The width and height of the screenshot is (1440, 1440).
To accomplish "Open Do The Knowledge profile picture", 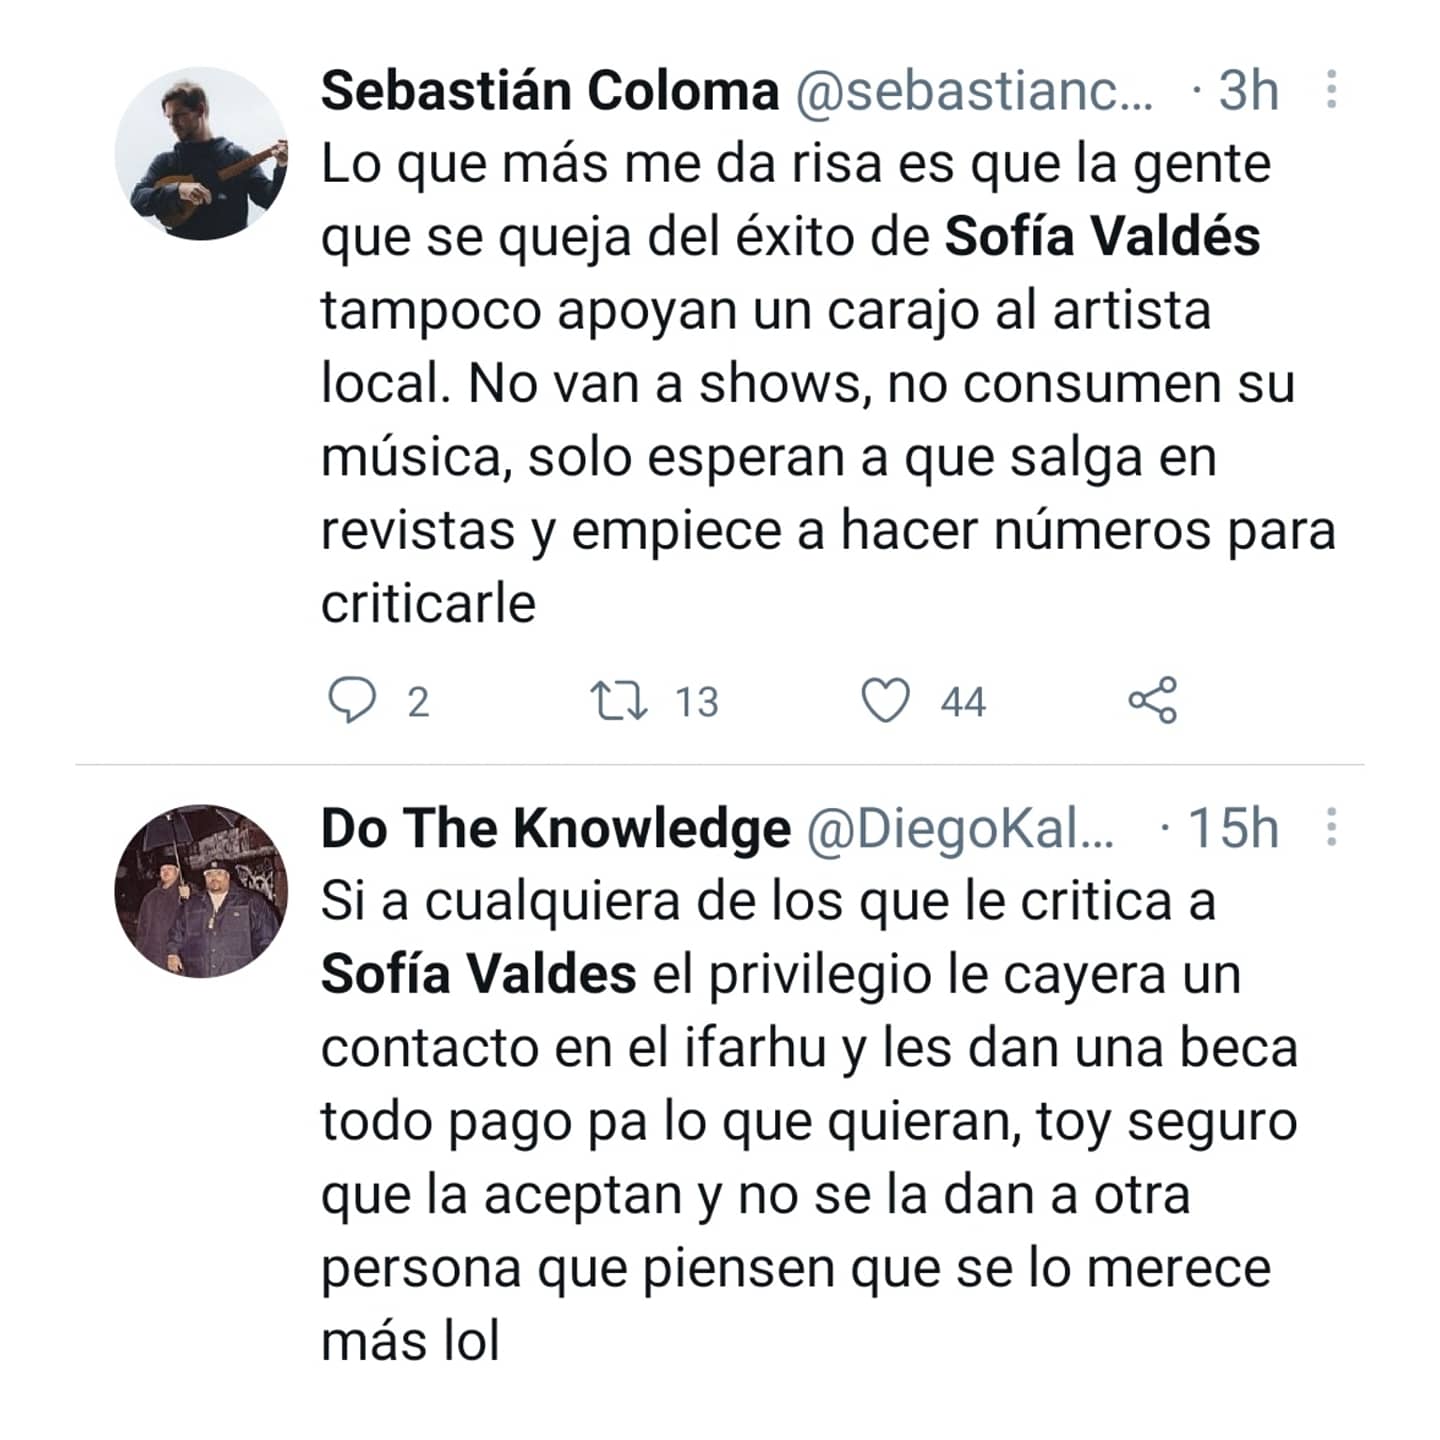I will 202,890.
